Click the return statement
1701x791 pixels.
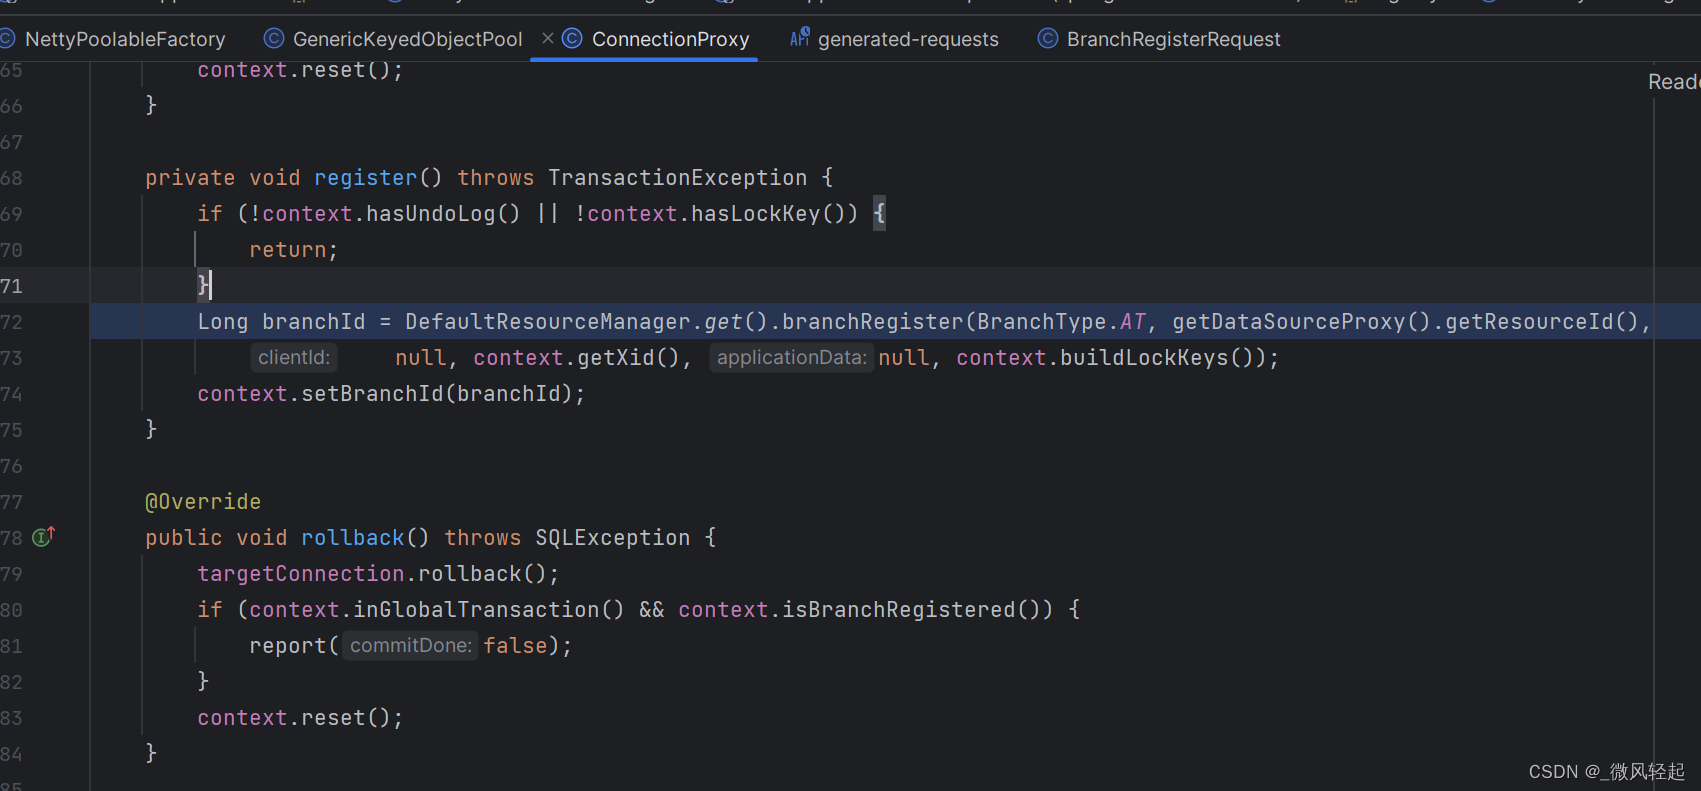(x=293, y=250)
